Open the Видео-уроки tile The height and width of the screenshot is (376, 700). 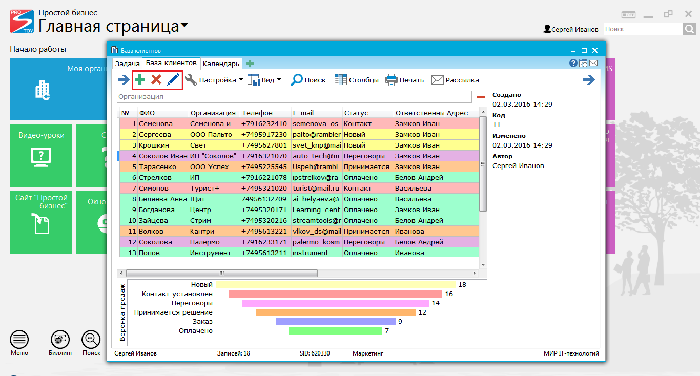pos(41,155)
